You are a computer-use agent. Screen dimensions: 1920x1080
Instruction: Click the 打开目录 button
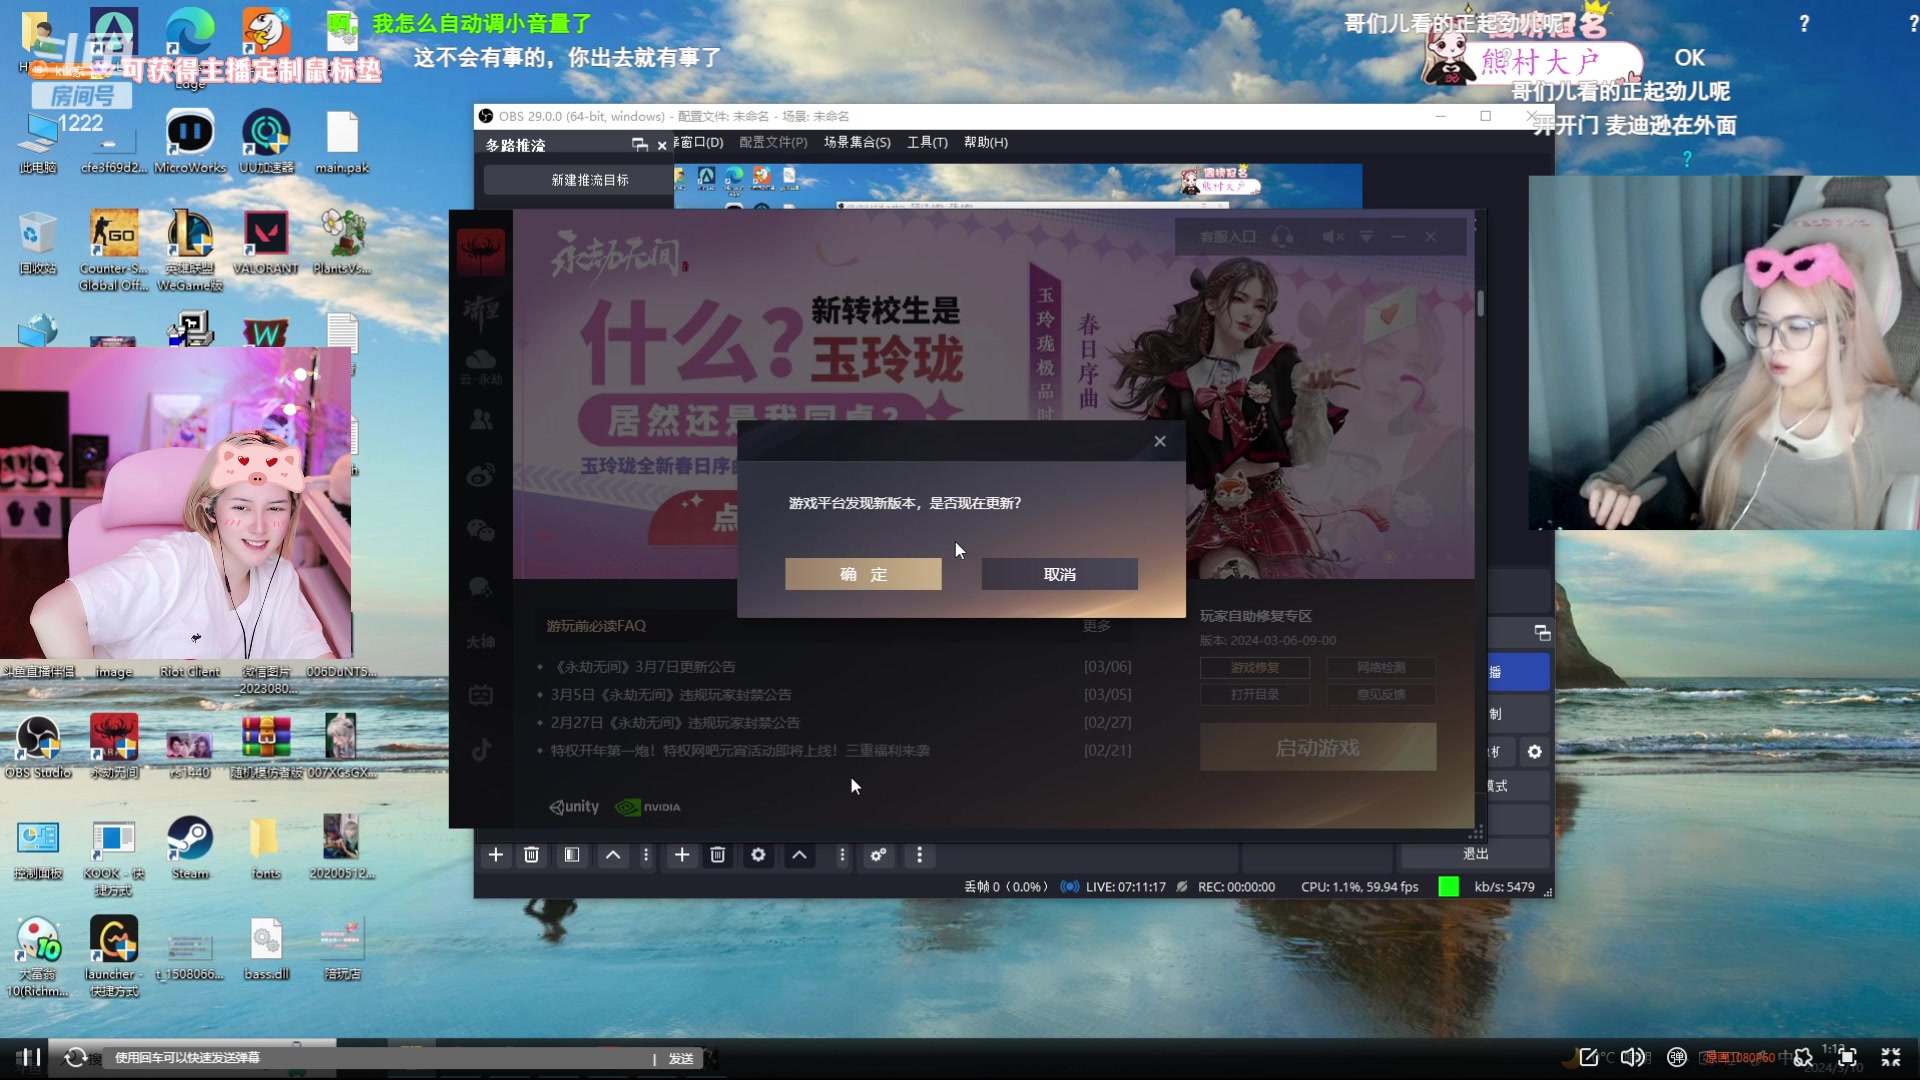click(1254, 694)
